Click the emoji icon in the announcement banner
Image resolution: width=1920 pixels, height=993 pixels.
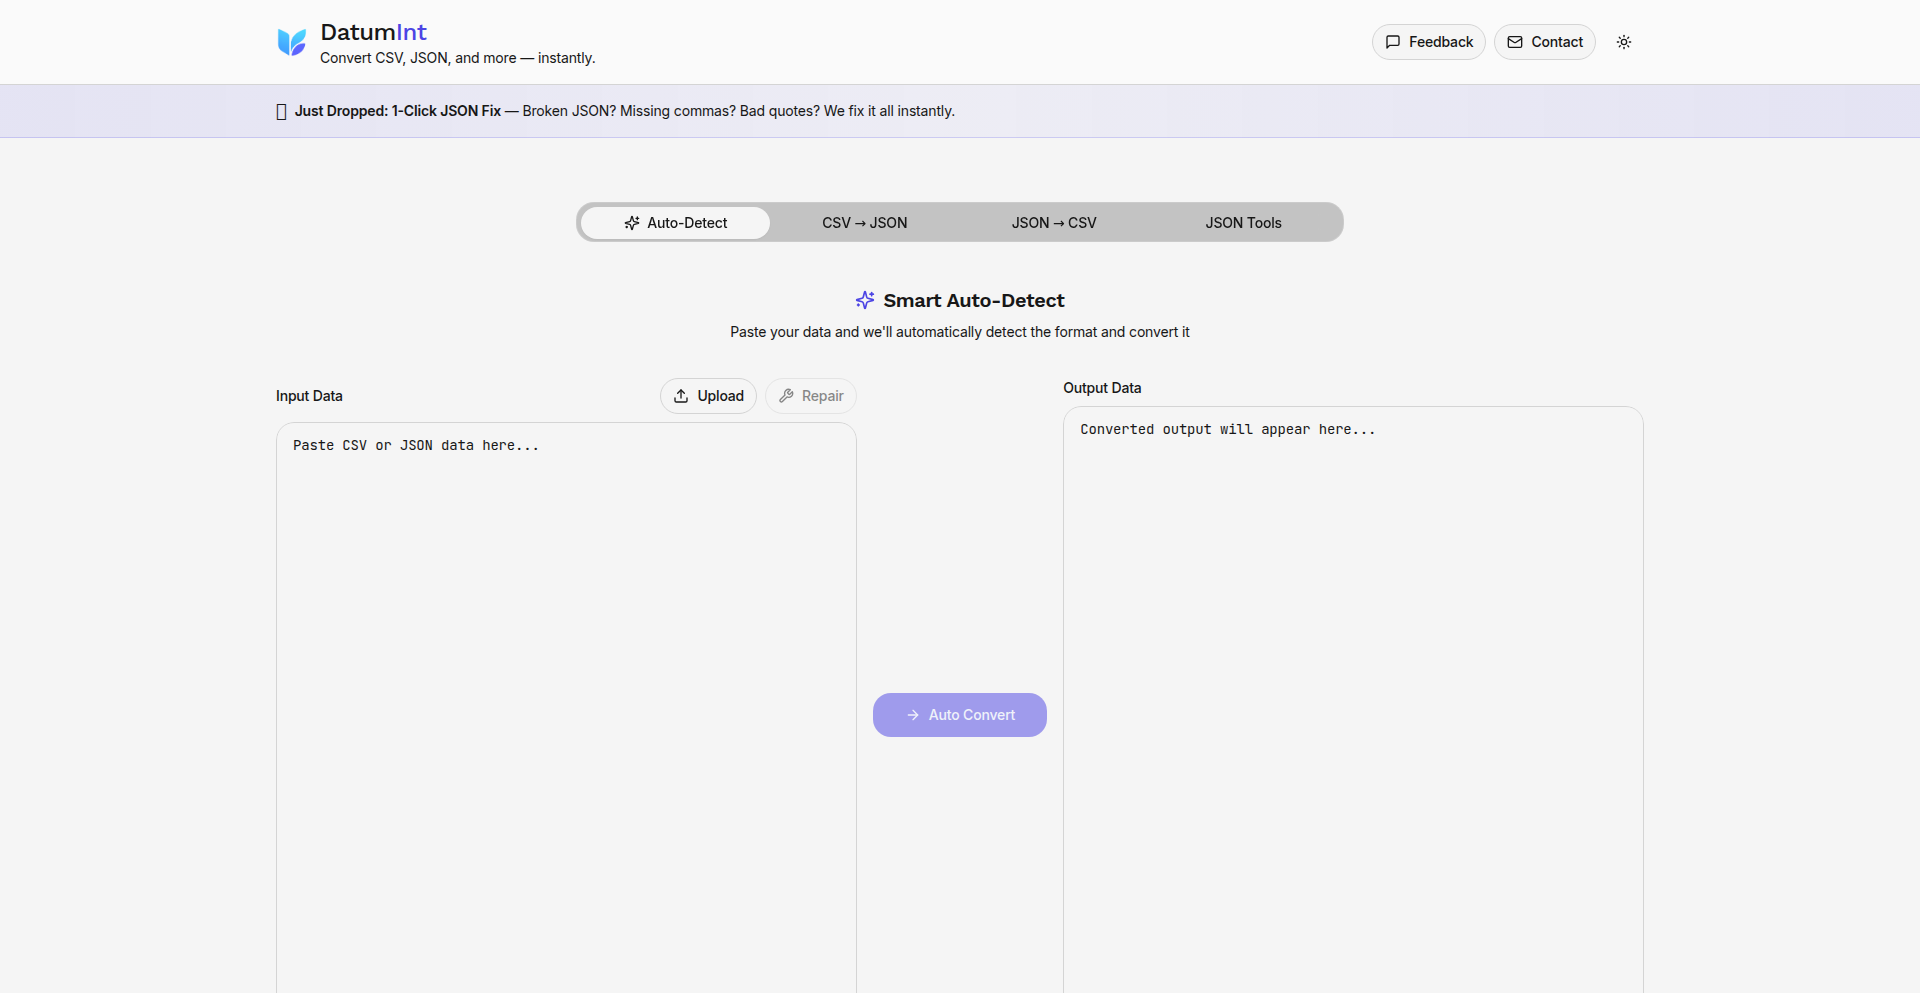click(x=281, y=111)
